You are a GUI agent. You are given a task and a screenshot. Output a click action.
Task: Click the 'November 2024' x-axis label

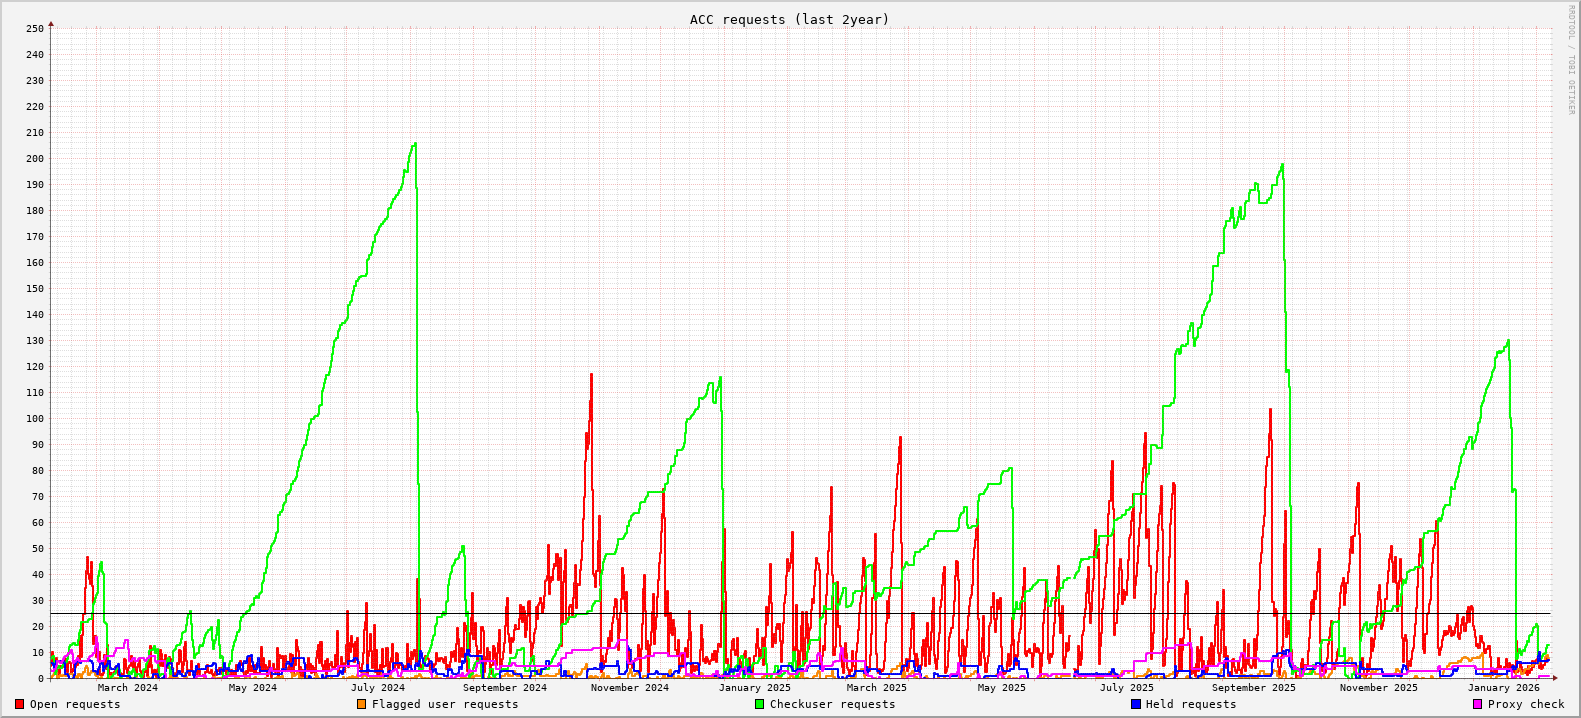[x=629, y=687]
